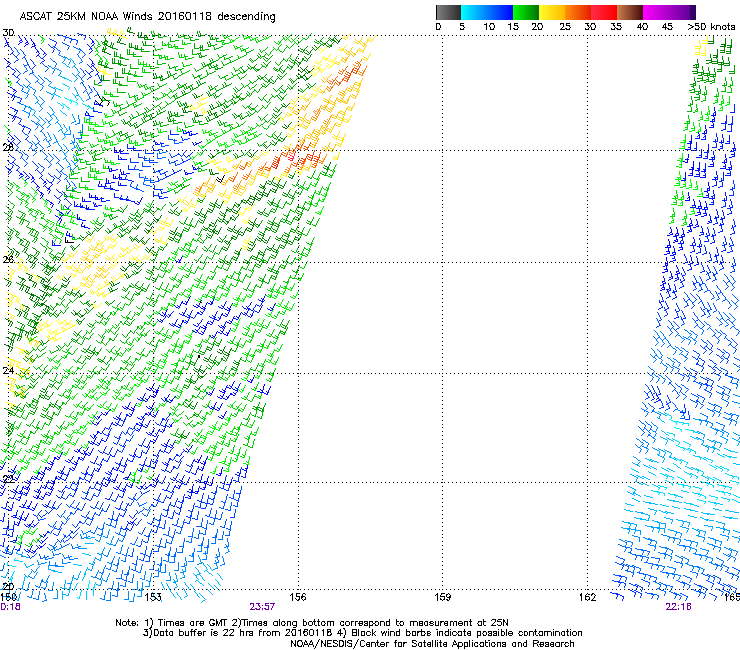Image resolution: width=740 pixels, height=650 pixels.
Task: Click the gray 0-5 knots legend swatch
Action: [448, 12]
